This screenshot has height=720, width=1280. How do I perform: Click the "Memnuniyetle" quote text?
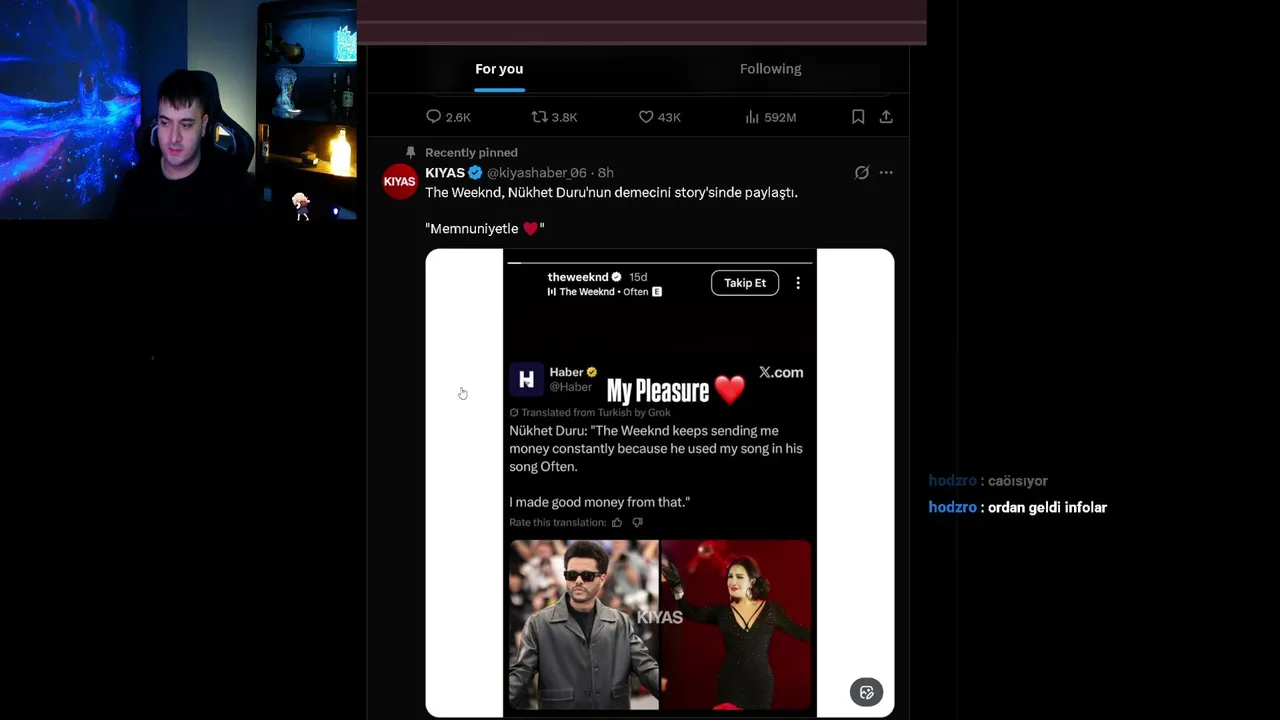coord(485,229)
